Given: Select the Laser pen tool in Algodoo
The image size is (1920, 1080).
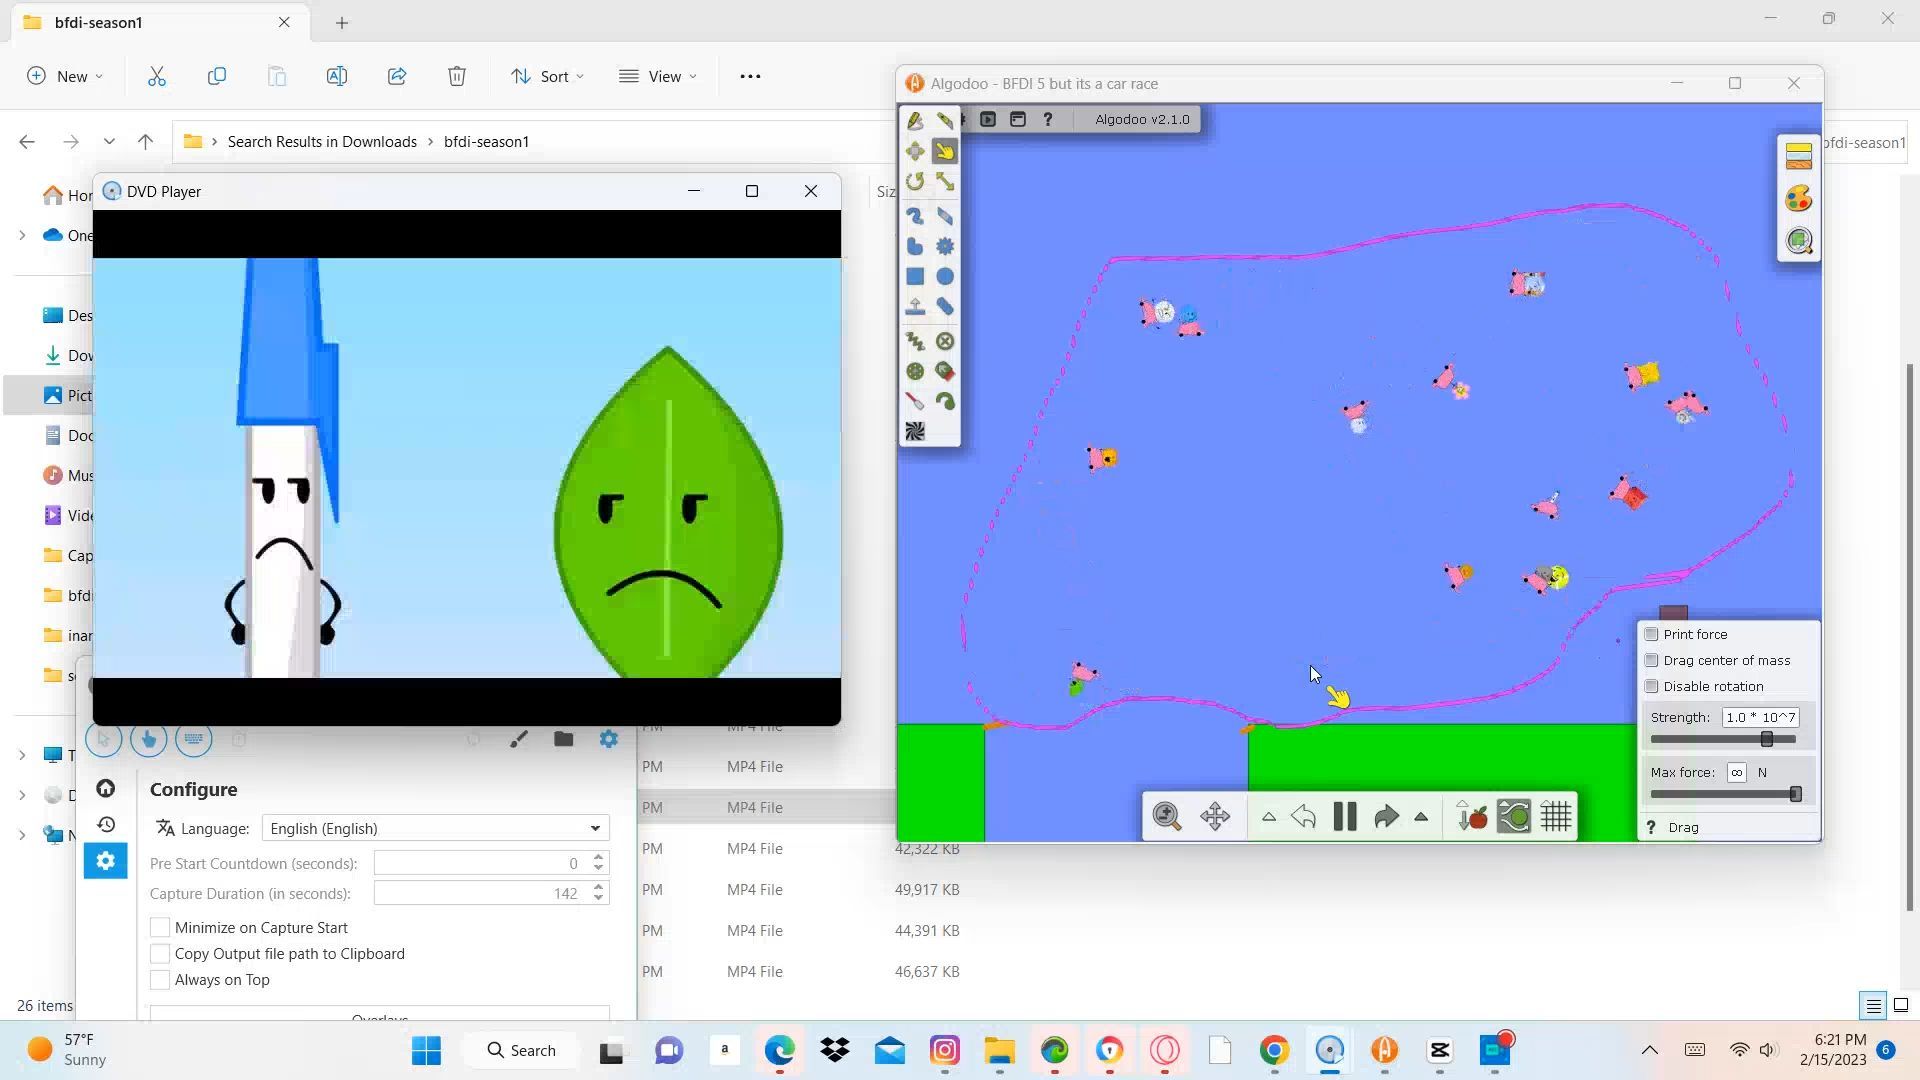Looking at the screenshot, I should click(x=915, y=401).
